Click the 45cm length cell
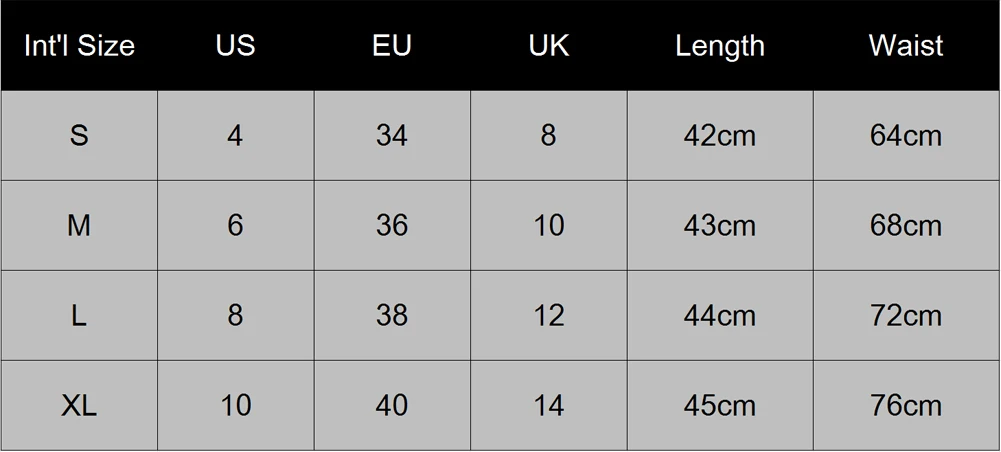 720,405
